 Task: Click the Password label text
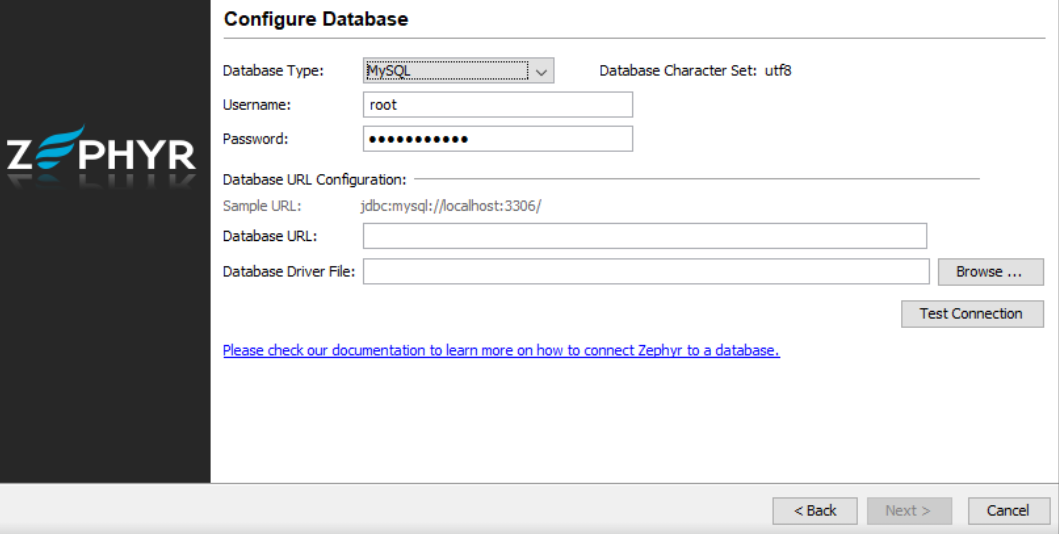point(255,139)
